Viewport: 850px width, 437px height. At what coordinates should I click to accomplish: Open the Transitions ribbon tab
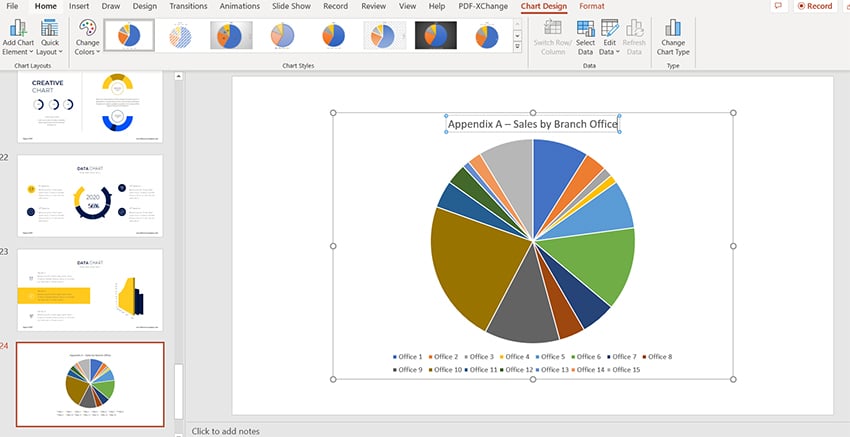pyautogui.click(x=188, y=6)
